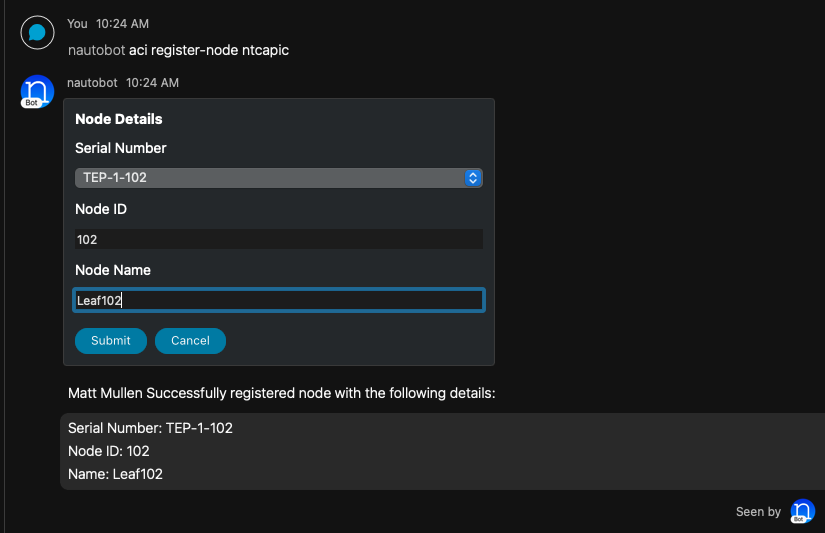Click the Serial Number line in result block
Image resolution: width=825 pixels, height=533 pixels.
[150, 428]
